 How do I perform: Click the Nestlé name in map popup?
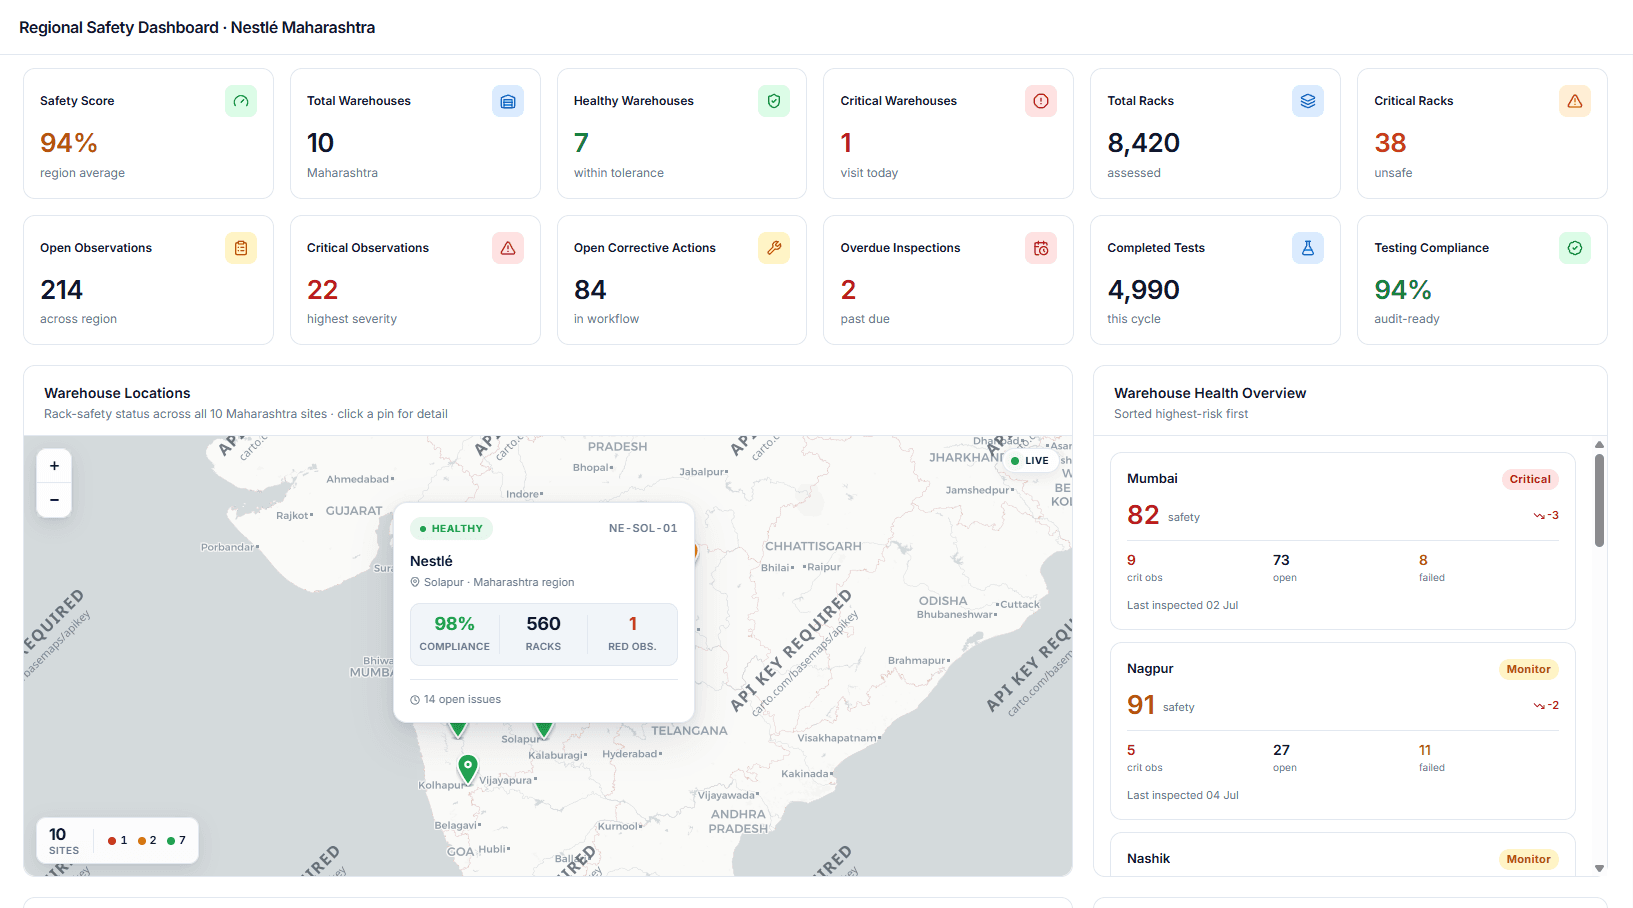click(431, 561)
